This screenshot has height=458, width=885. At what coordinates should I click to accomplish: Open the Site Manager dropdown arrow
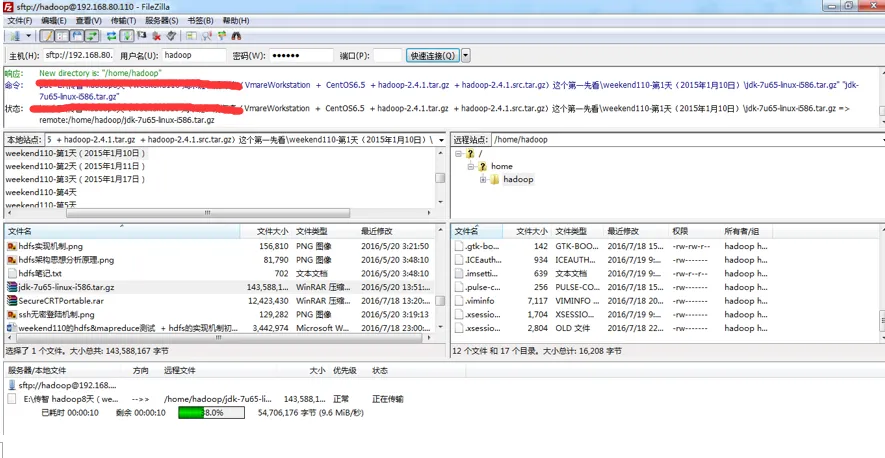pyautogui.click(x=28, y=36)
